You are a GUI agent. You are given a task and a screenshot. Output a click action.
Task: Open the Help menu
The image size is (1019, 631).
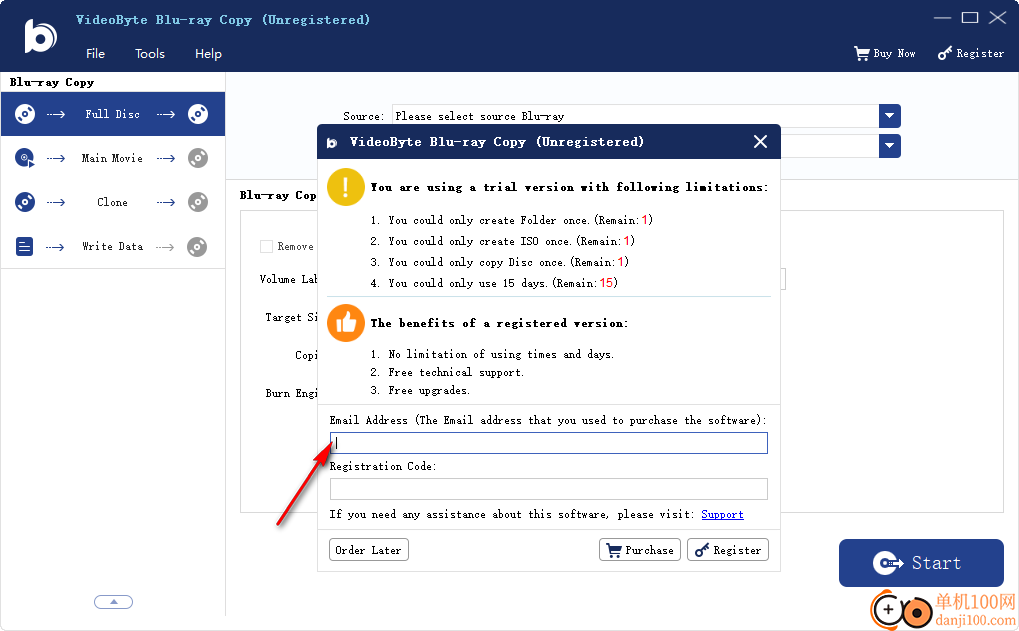point(208,54)
